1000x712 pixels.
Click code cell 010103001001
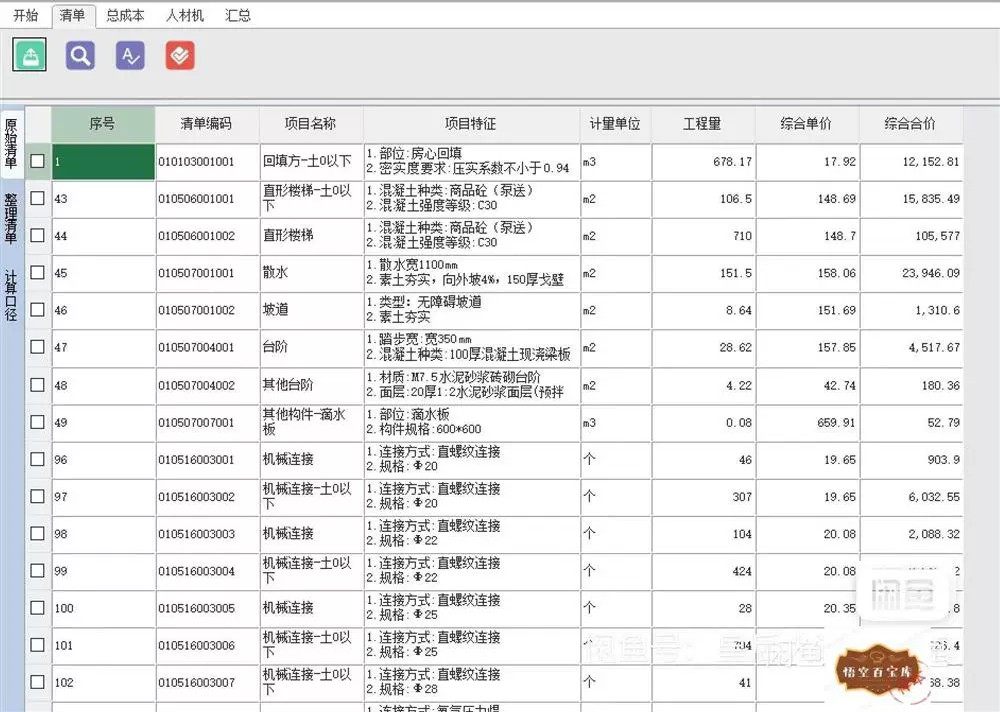click(207, 161)
